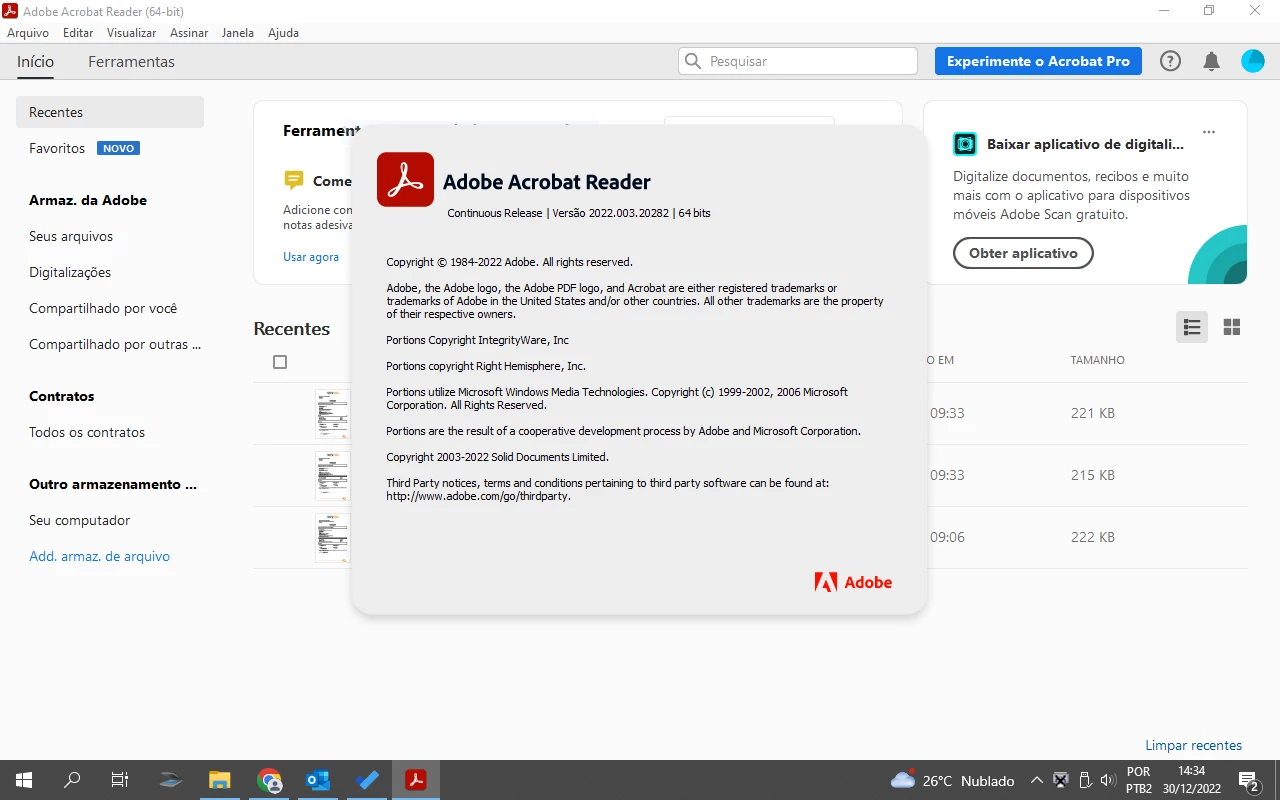Tick the select-all checkbox in Recentes
The image size is (1280, 800).
(x=280, y=362)
